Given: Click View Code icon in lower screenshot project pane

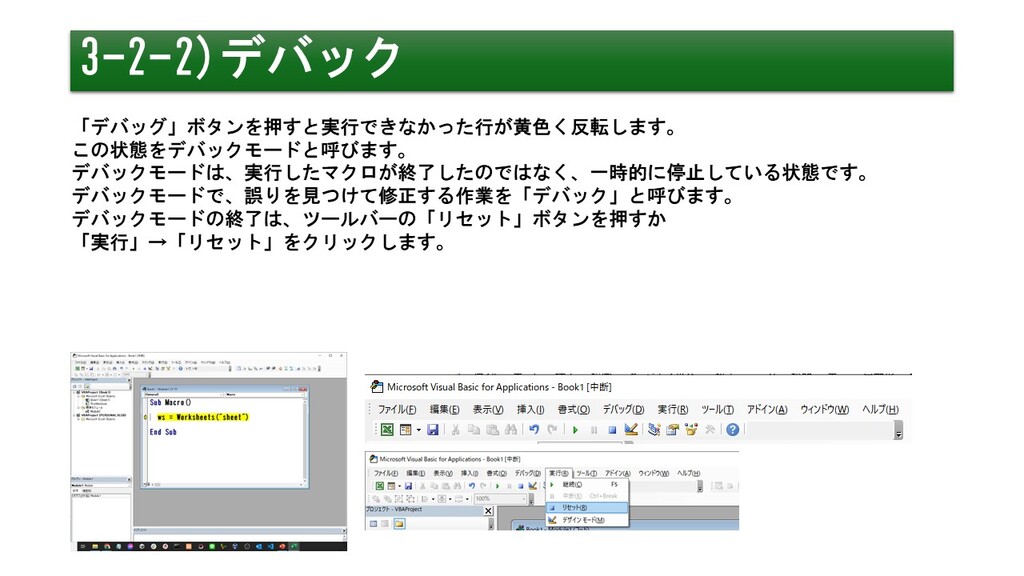Looking at the screenshot, I should pyautogui.click(x=374, y=523).
